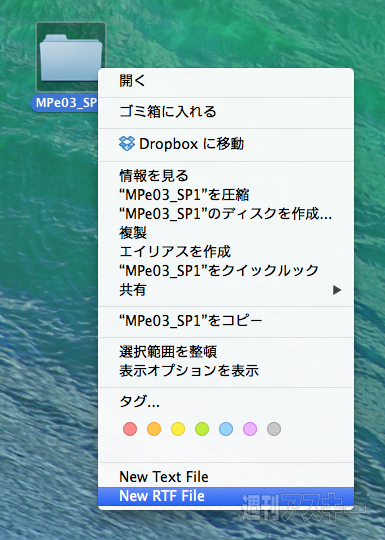Image resolution: width=385 pixels, height=540 pixels.
Task: Expand the 共有 submenu
Action: click(226, 290)
